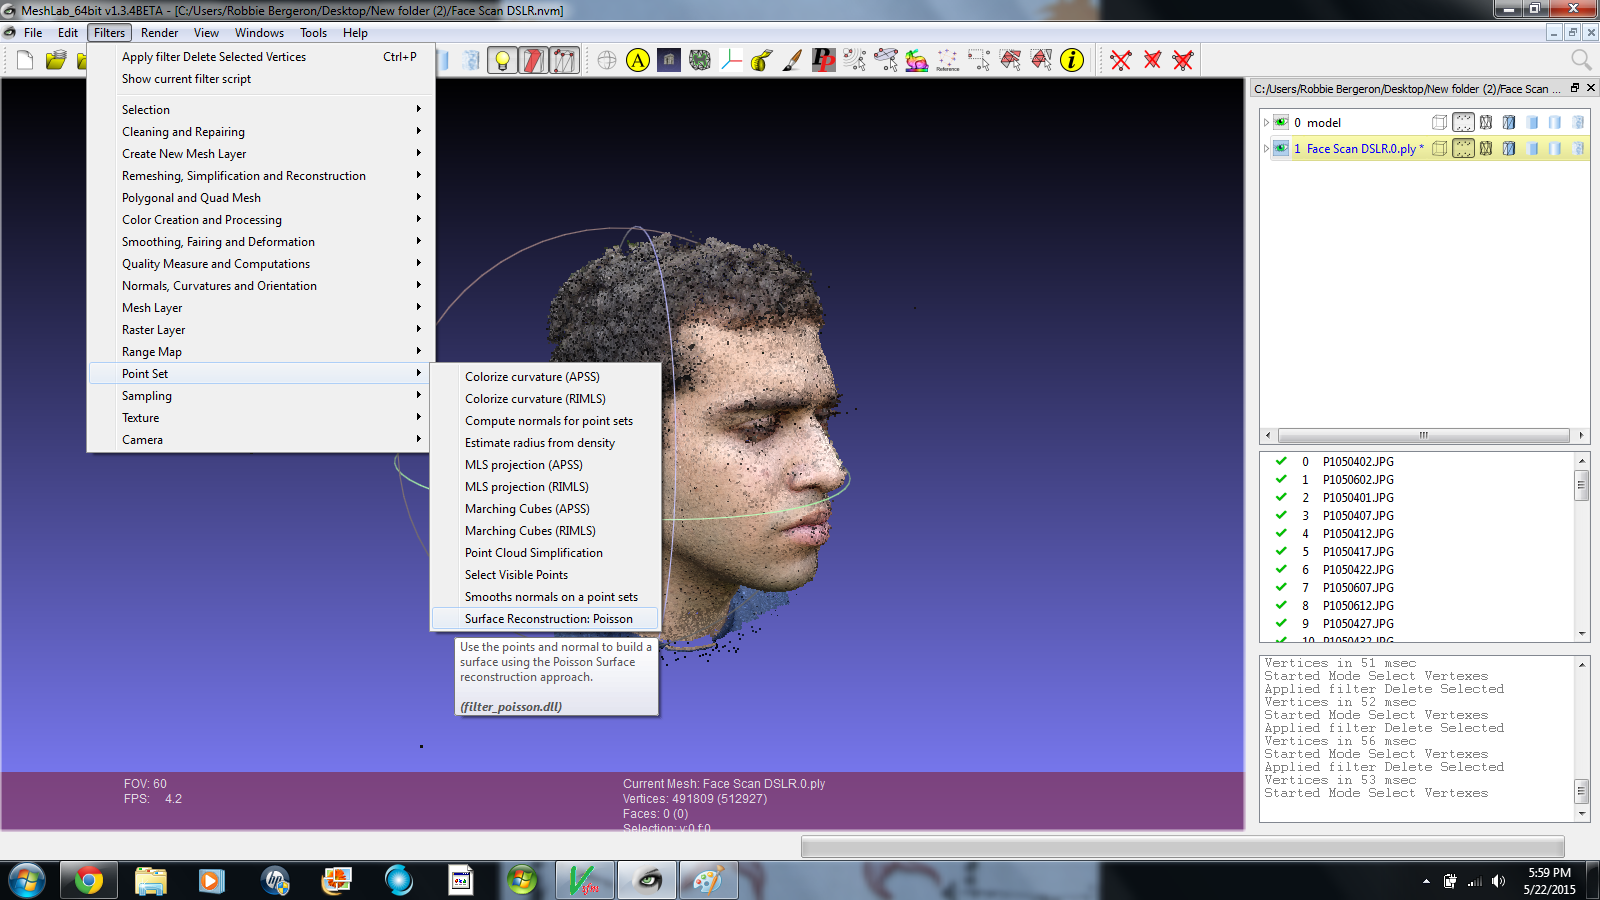
Task: Open Remeshing, Simplification and Reconstruction submenu
Action: pos(260,175)
